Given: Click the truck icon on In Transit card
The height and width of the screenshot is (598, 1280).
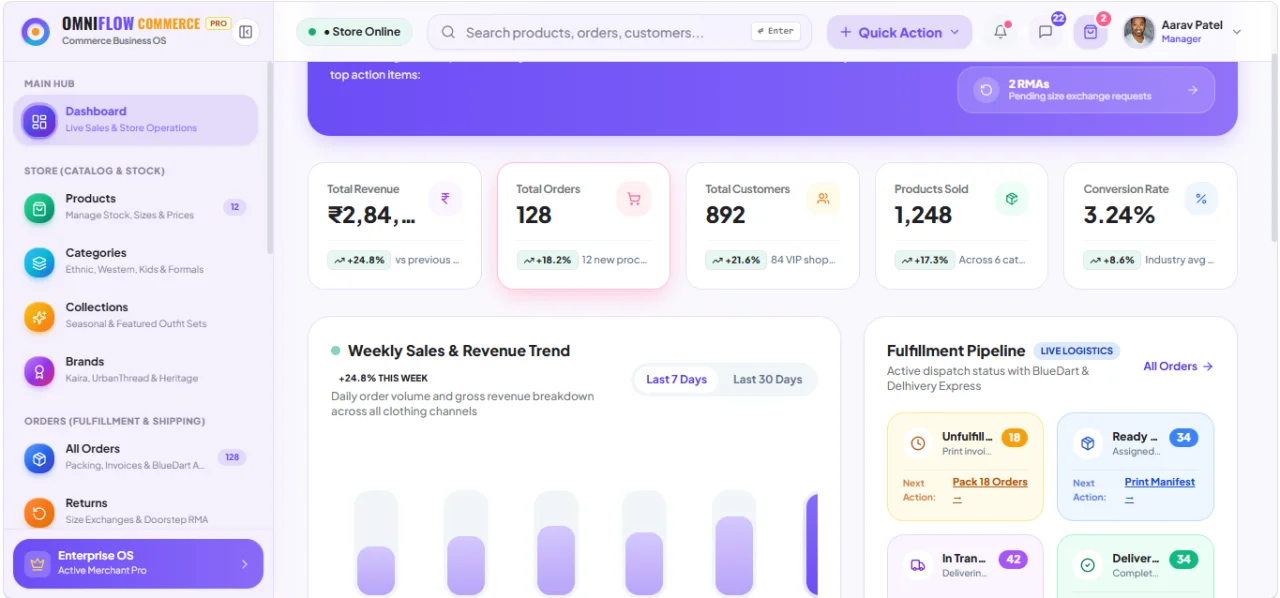Looking at the screenshot, I should [x=917, y=565].
